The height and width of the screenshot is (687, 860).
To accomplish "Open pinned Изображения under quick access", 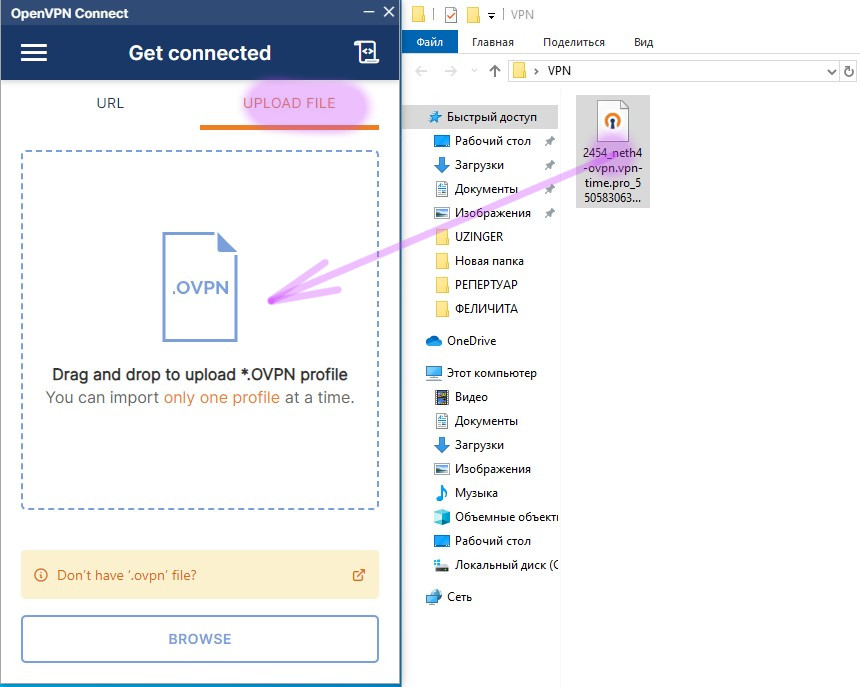I will click(x=493, y=213).
